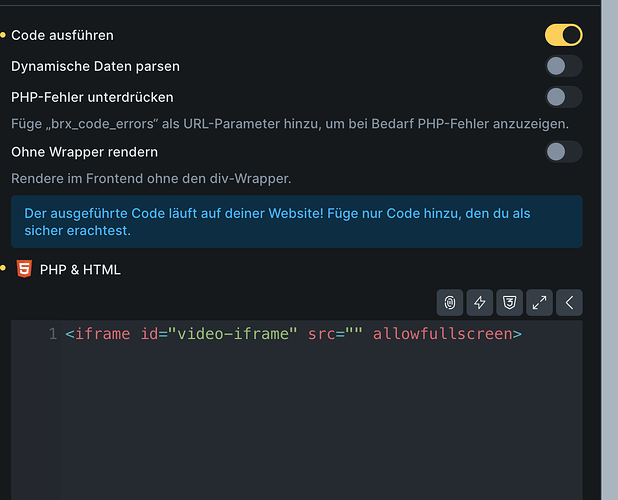Click the Dynamische Daten parsen label
618x500 pixels.
click(95, 66)
